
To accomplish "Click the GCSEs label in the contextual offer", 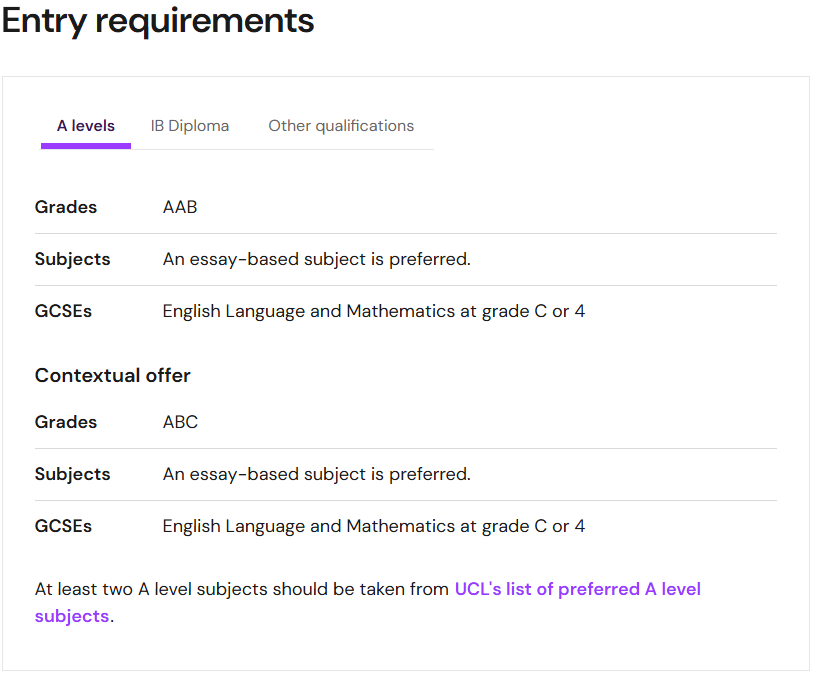I will pos(63,526).
